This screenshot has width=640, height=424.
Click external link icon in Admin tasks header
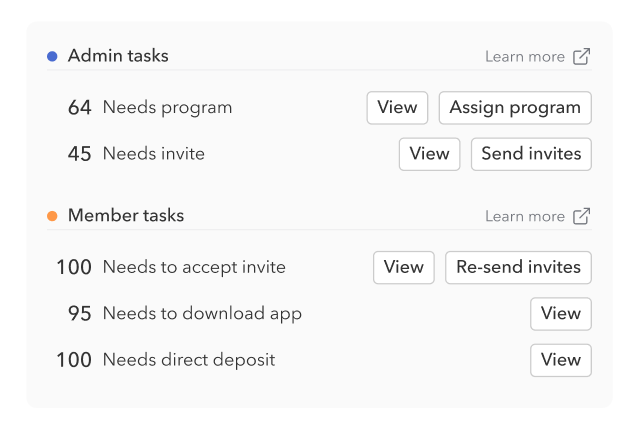[x=581, y=57]
